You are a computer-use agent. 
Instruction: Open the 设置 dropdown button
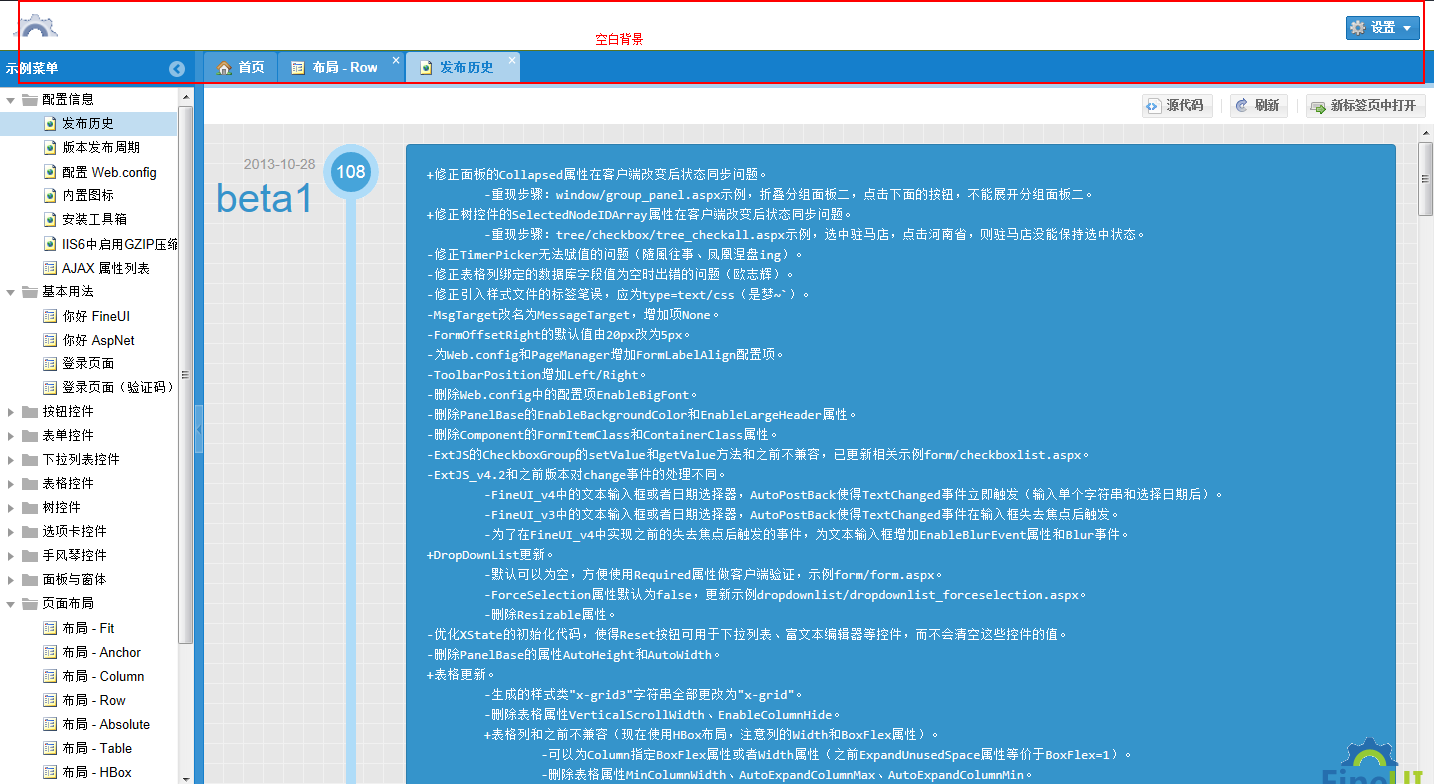pos(1382,28)
